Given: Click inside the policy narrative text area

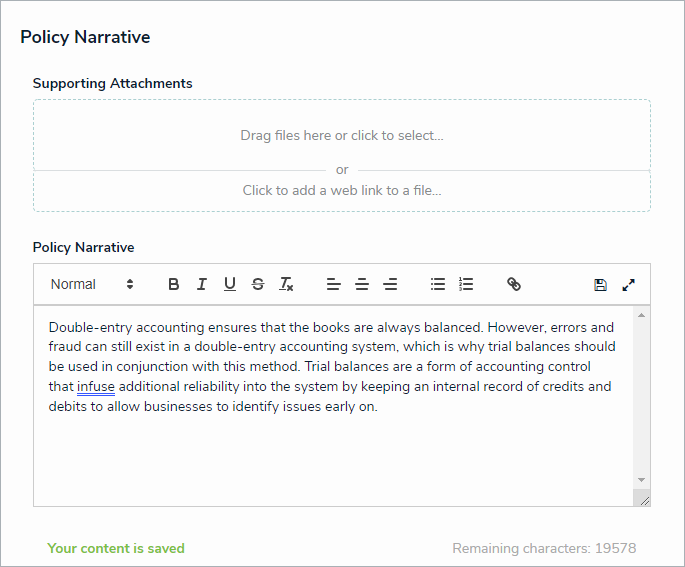Looking at the screenshot, I should pos(330,450).
